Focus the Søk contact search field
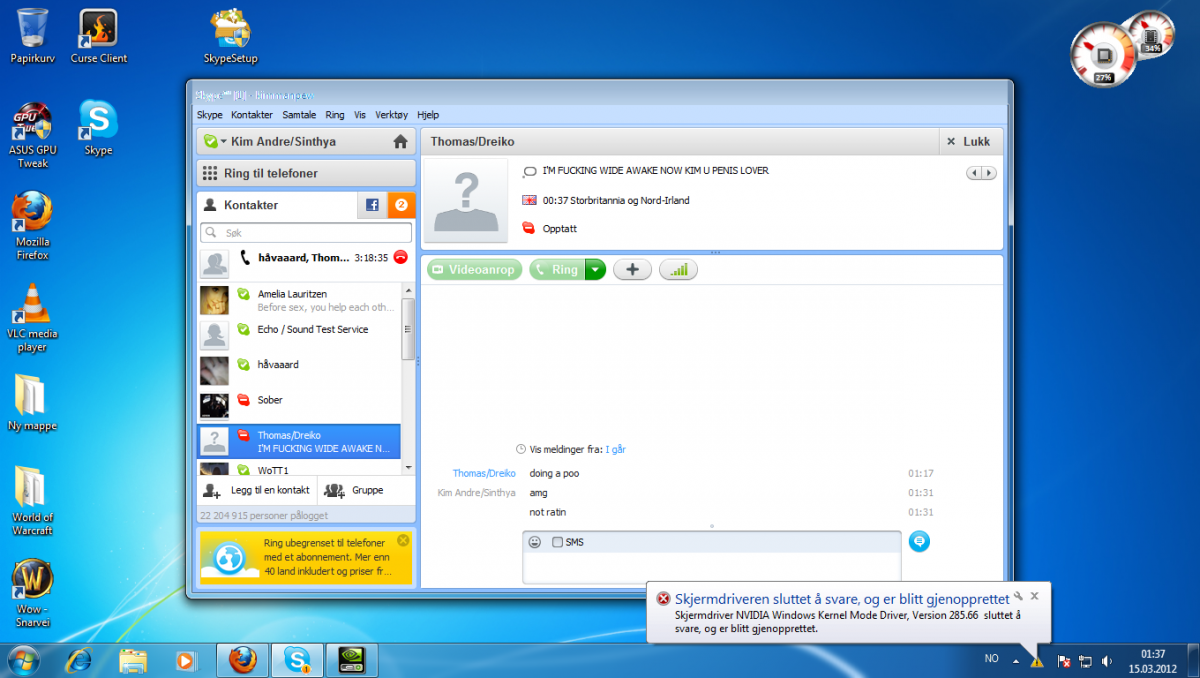 (306, 232)
